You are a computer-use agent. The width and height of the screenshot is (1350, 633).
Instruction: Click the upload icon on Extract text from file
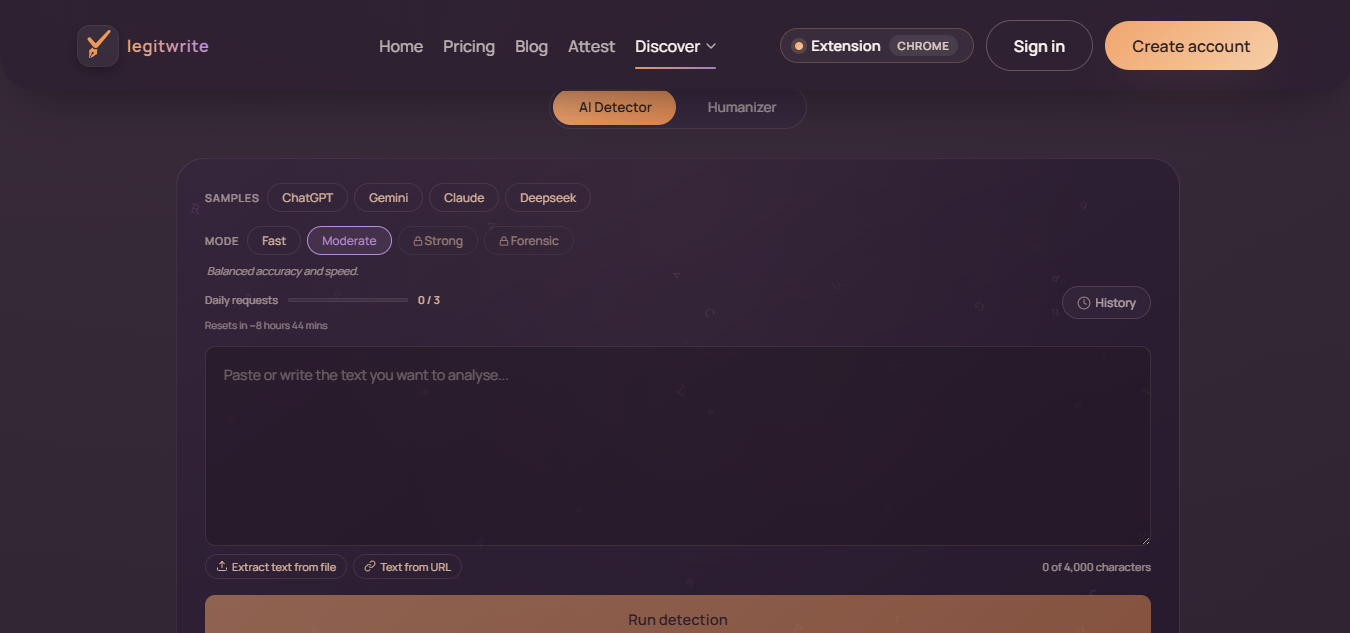[x=222, y=567]
